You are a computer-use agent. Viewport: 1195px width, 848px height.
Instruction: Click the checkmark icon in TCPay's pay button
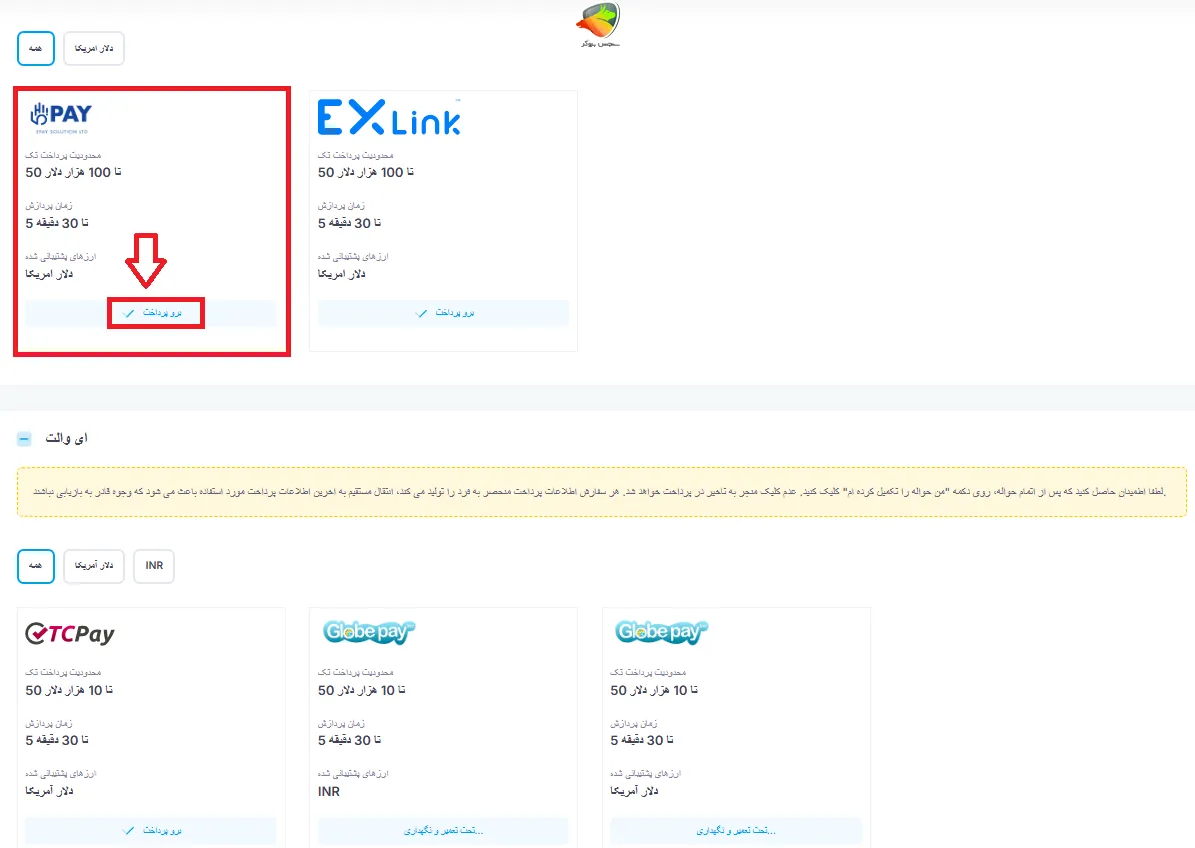128,830
